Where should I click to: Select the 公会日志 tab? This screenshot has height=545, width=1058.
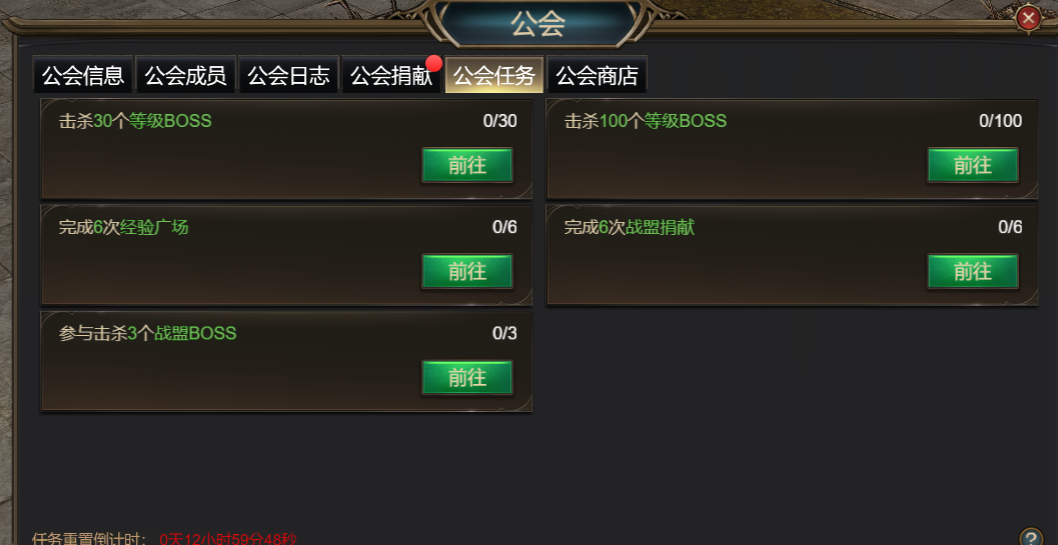click(x=288, y=76)
